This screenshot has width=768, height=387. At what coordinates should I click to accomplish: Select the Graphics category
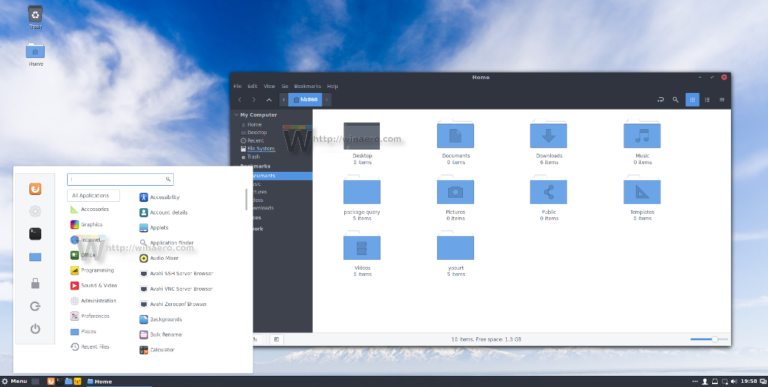coord(86,224)
